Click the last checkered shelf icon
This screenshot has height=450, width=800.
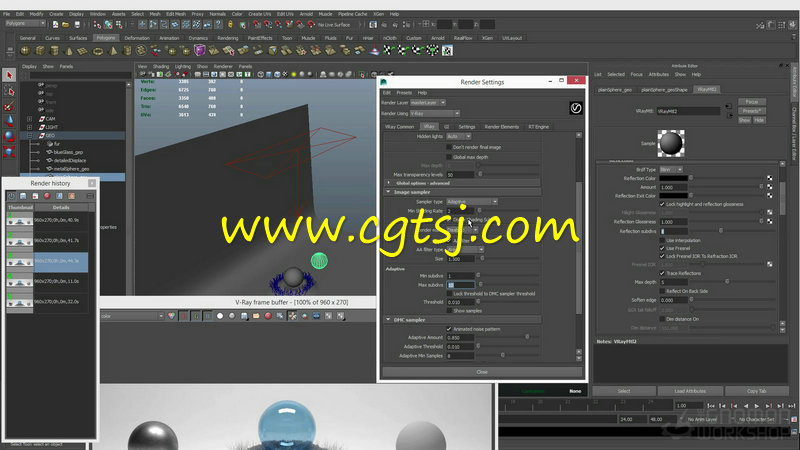pyautogui.click(x=447, y=51)
